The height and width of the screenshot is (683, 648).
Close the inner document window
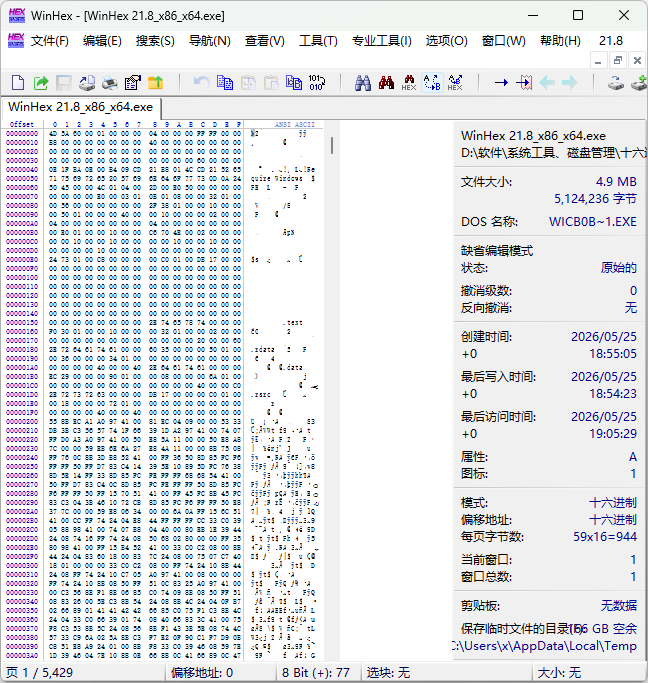click(x=638, y=61)
